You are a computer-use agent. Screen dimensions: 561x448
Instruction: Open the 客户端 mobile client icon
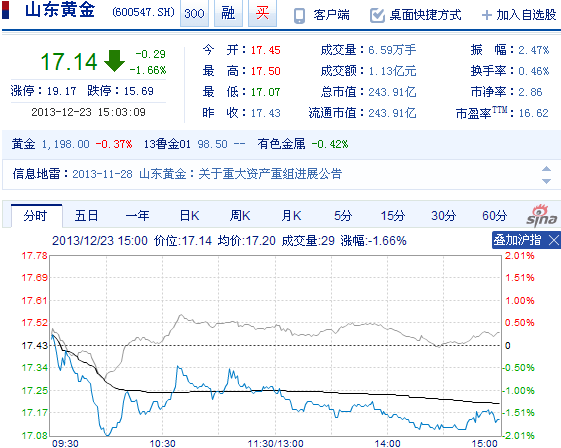[299, 15]
